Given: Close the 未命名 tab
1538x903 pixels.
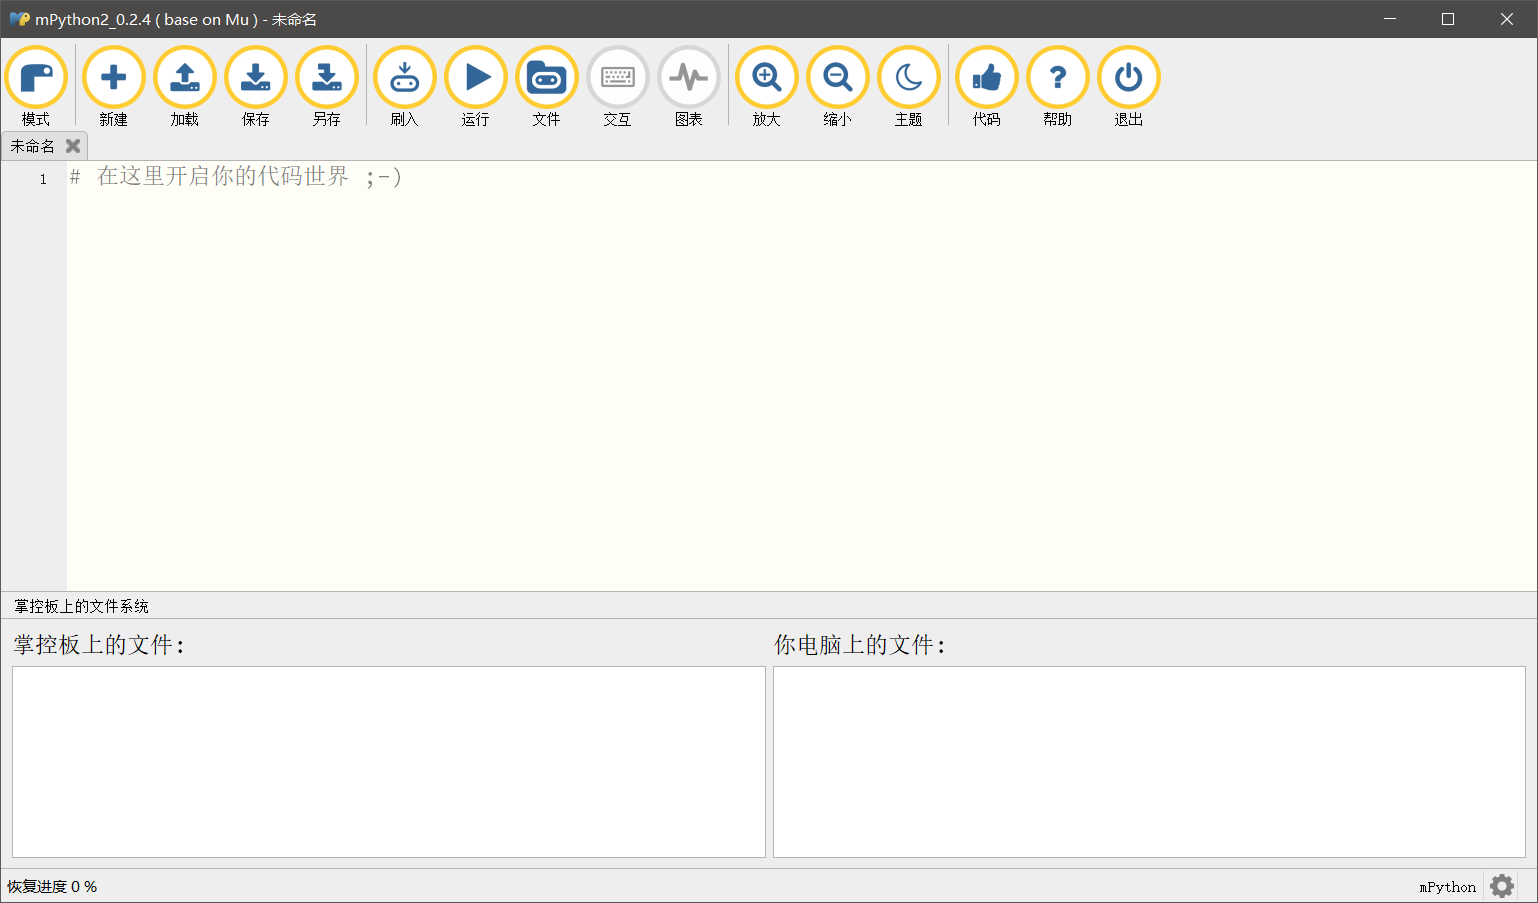Looking at the screenshot, I should click(x=73, y=146).
